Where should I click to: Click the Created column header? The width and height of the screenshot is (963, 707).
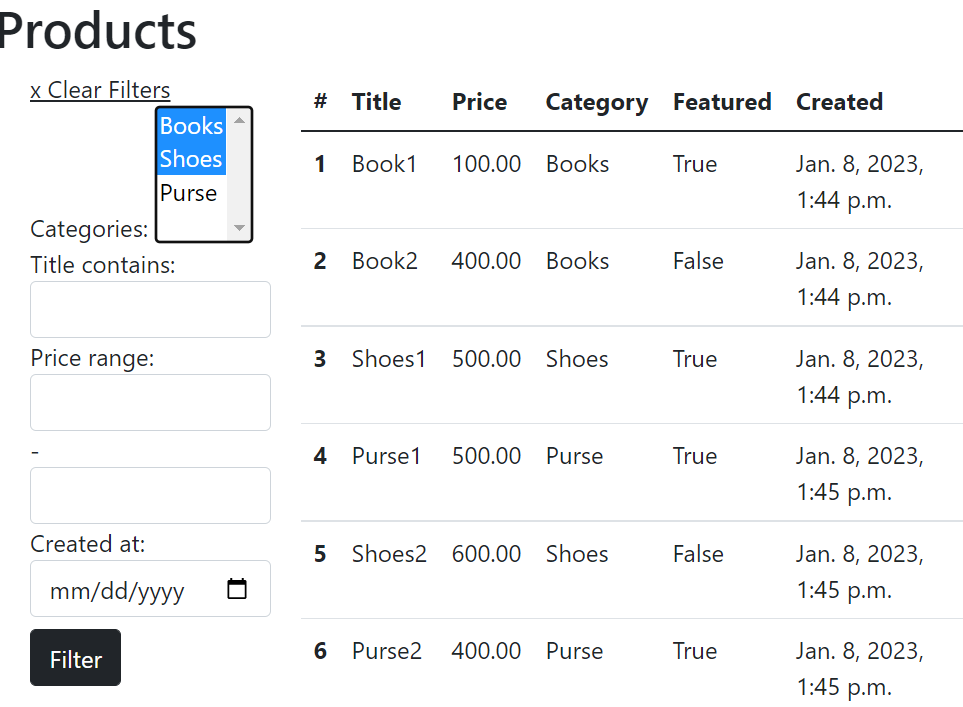point(839,101)
